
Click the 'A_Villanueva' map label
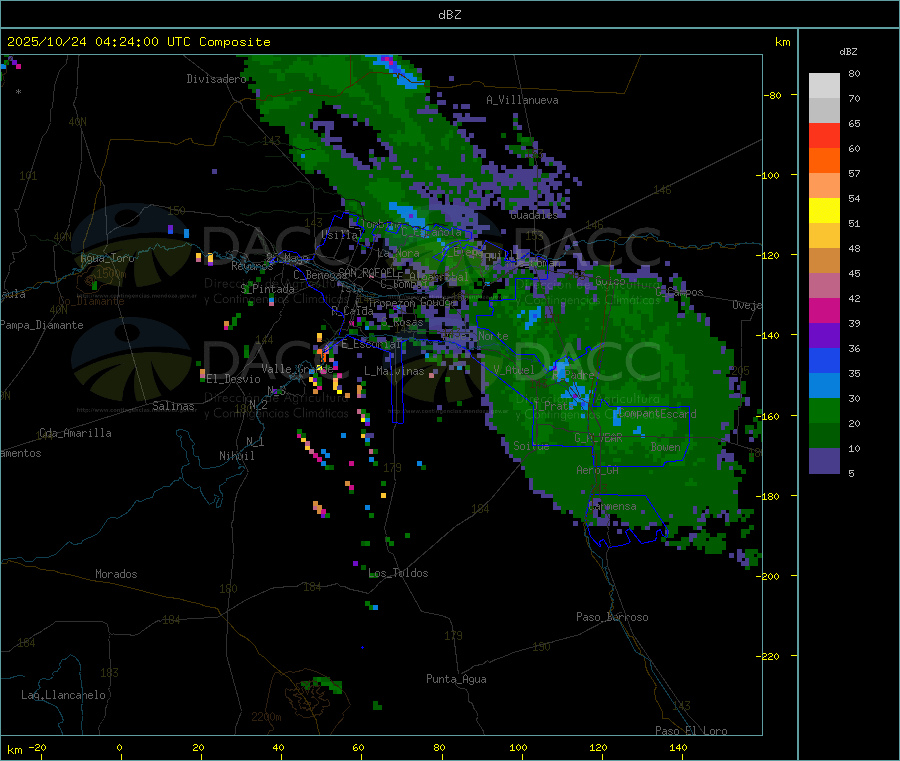[522, 100]
